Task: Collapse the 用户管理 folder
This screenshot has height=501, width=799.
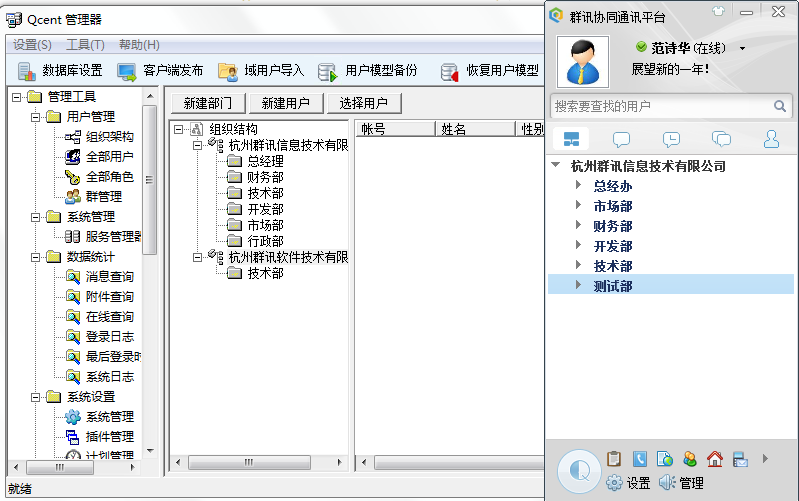Action: click(x=35, y=117)
